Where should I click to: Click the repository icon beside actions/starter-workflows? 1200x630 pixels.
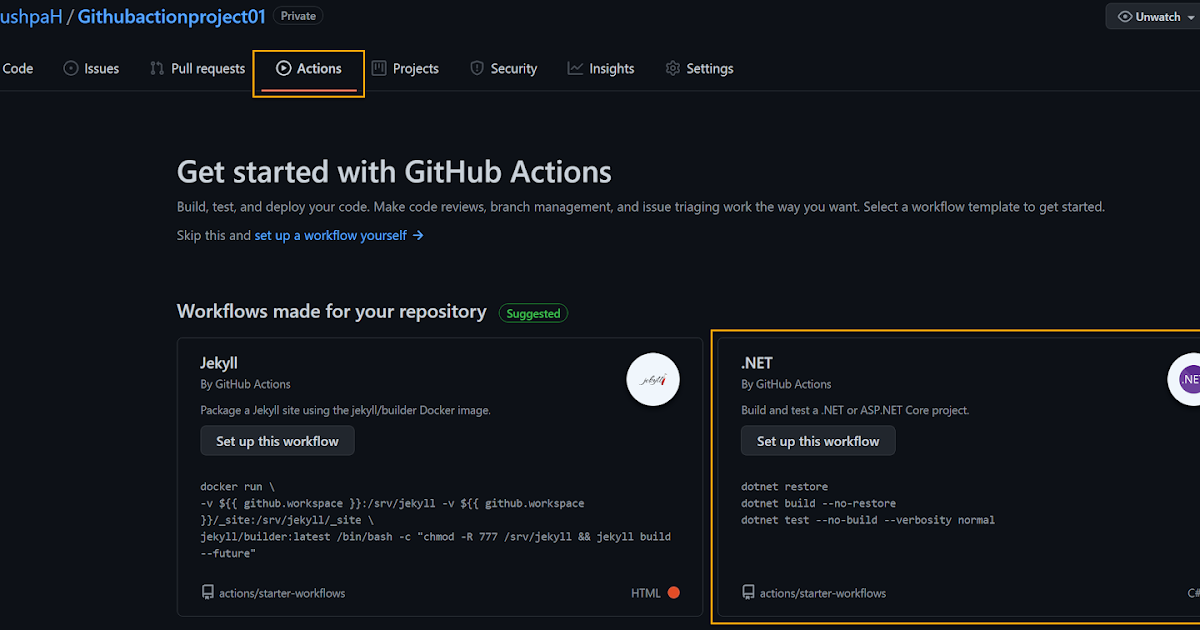coord(207,592)
